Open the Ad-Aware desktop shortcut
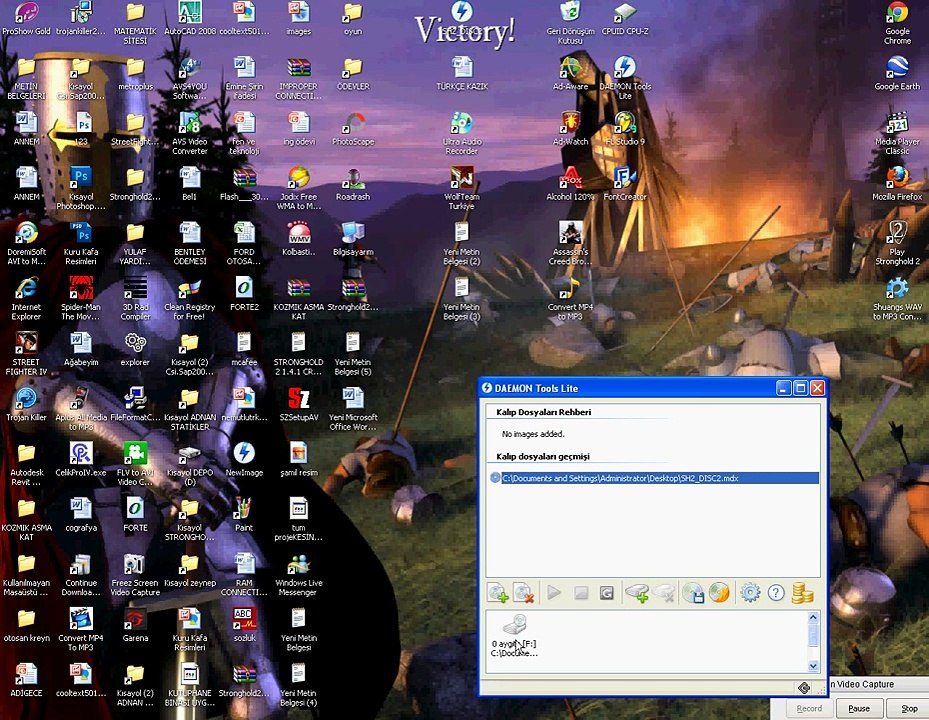 570,73
